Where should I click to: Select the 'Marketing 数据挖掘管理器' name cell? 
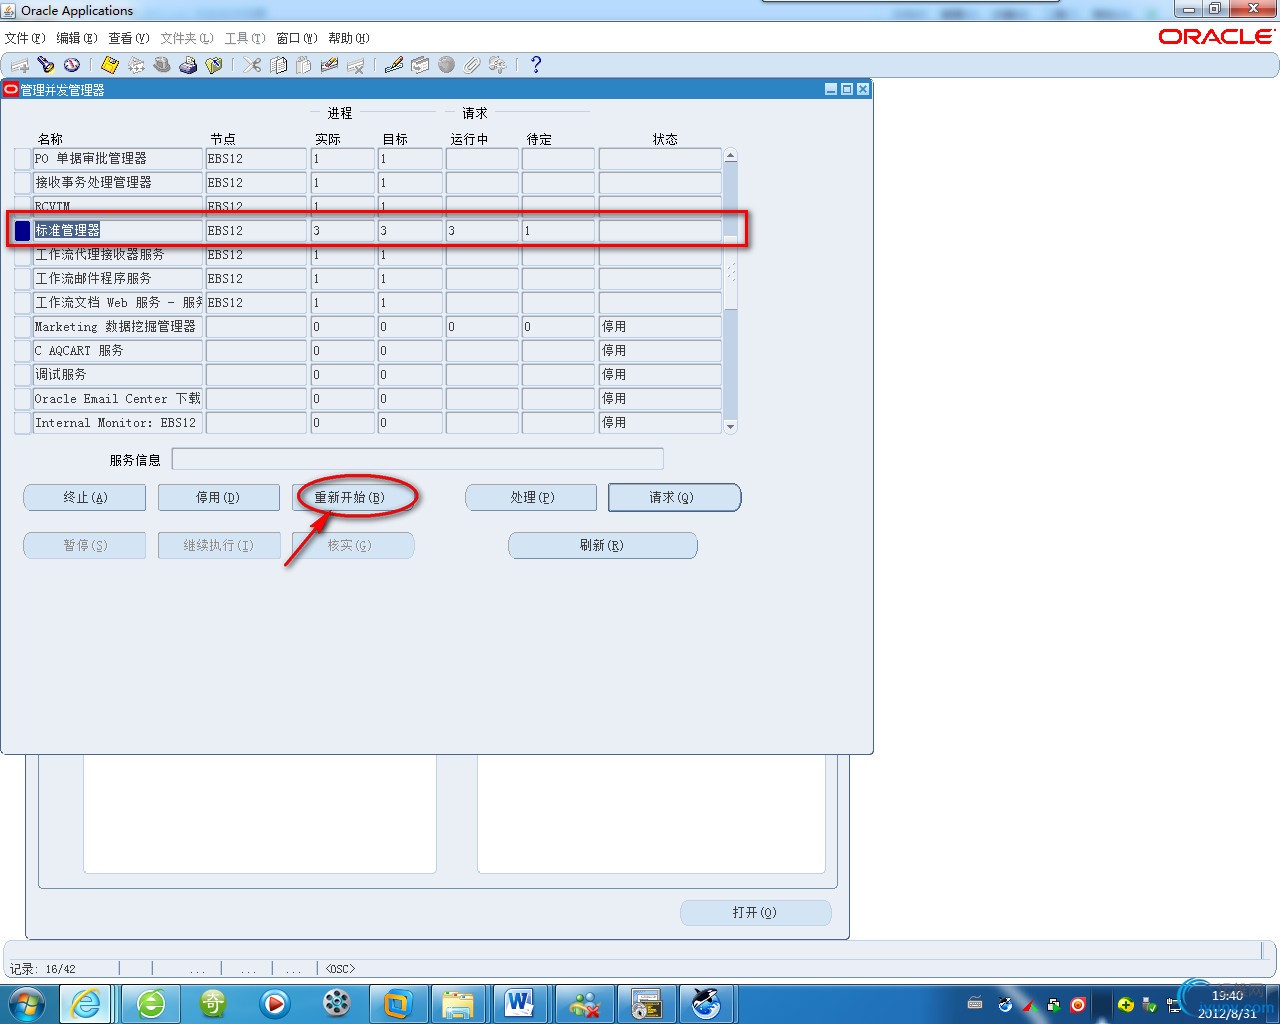118,327
